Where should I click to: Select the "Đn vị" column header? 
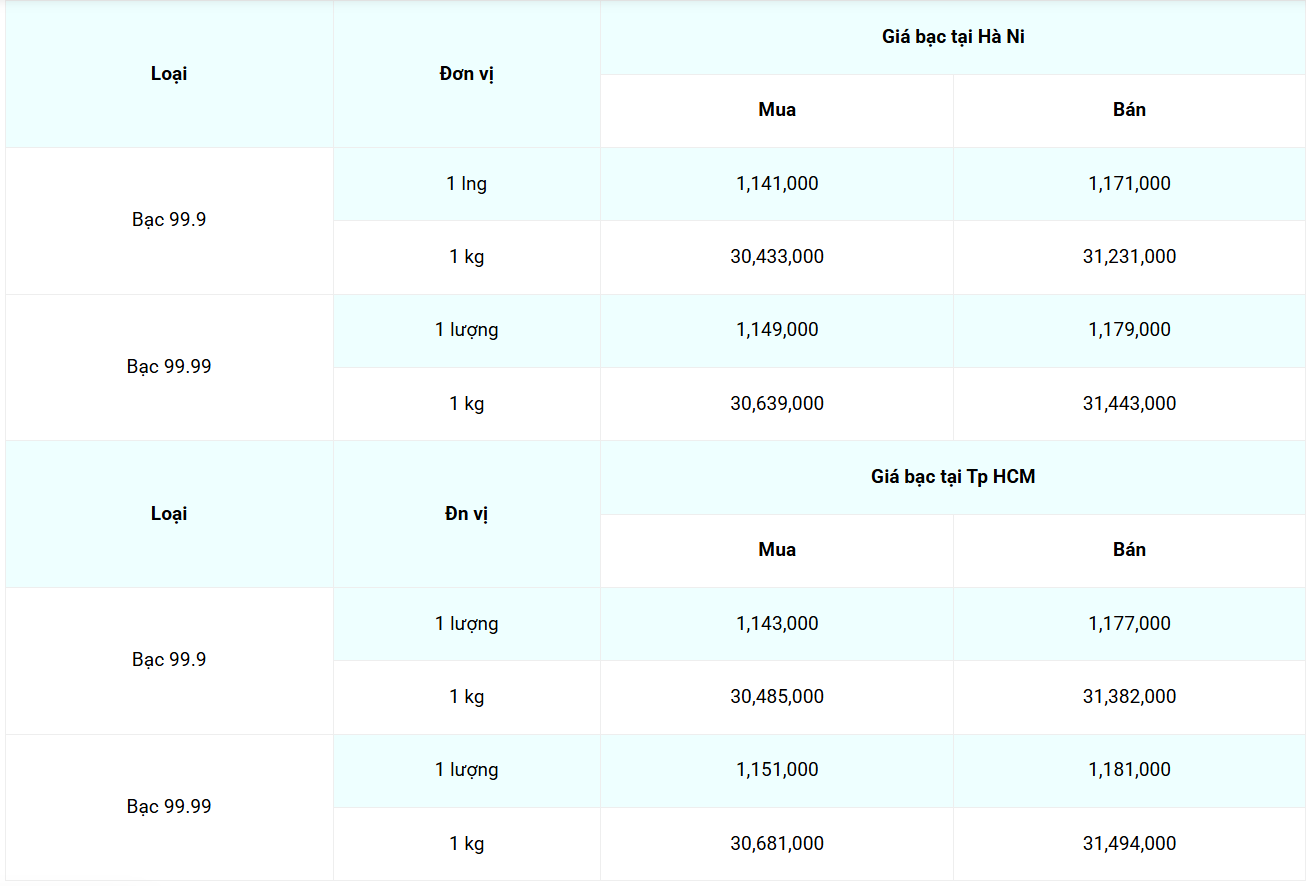tap(466, 514)
